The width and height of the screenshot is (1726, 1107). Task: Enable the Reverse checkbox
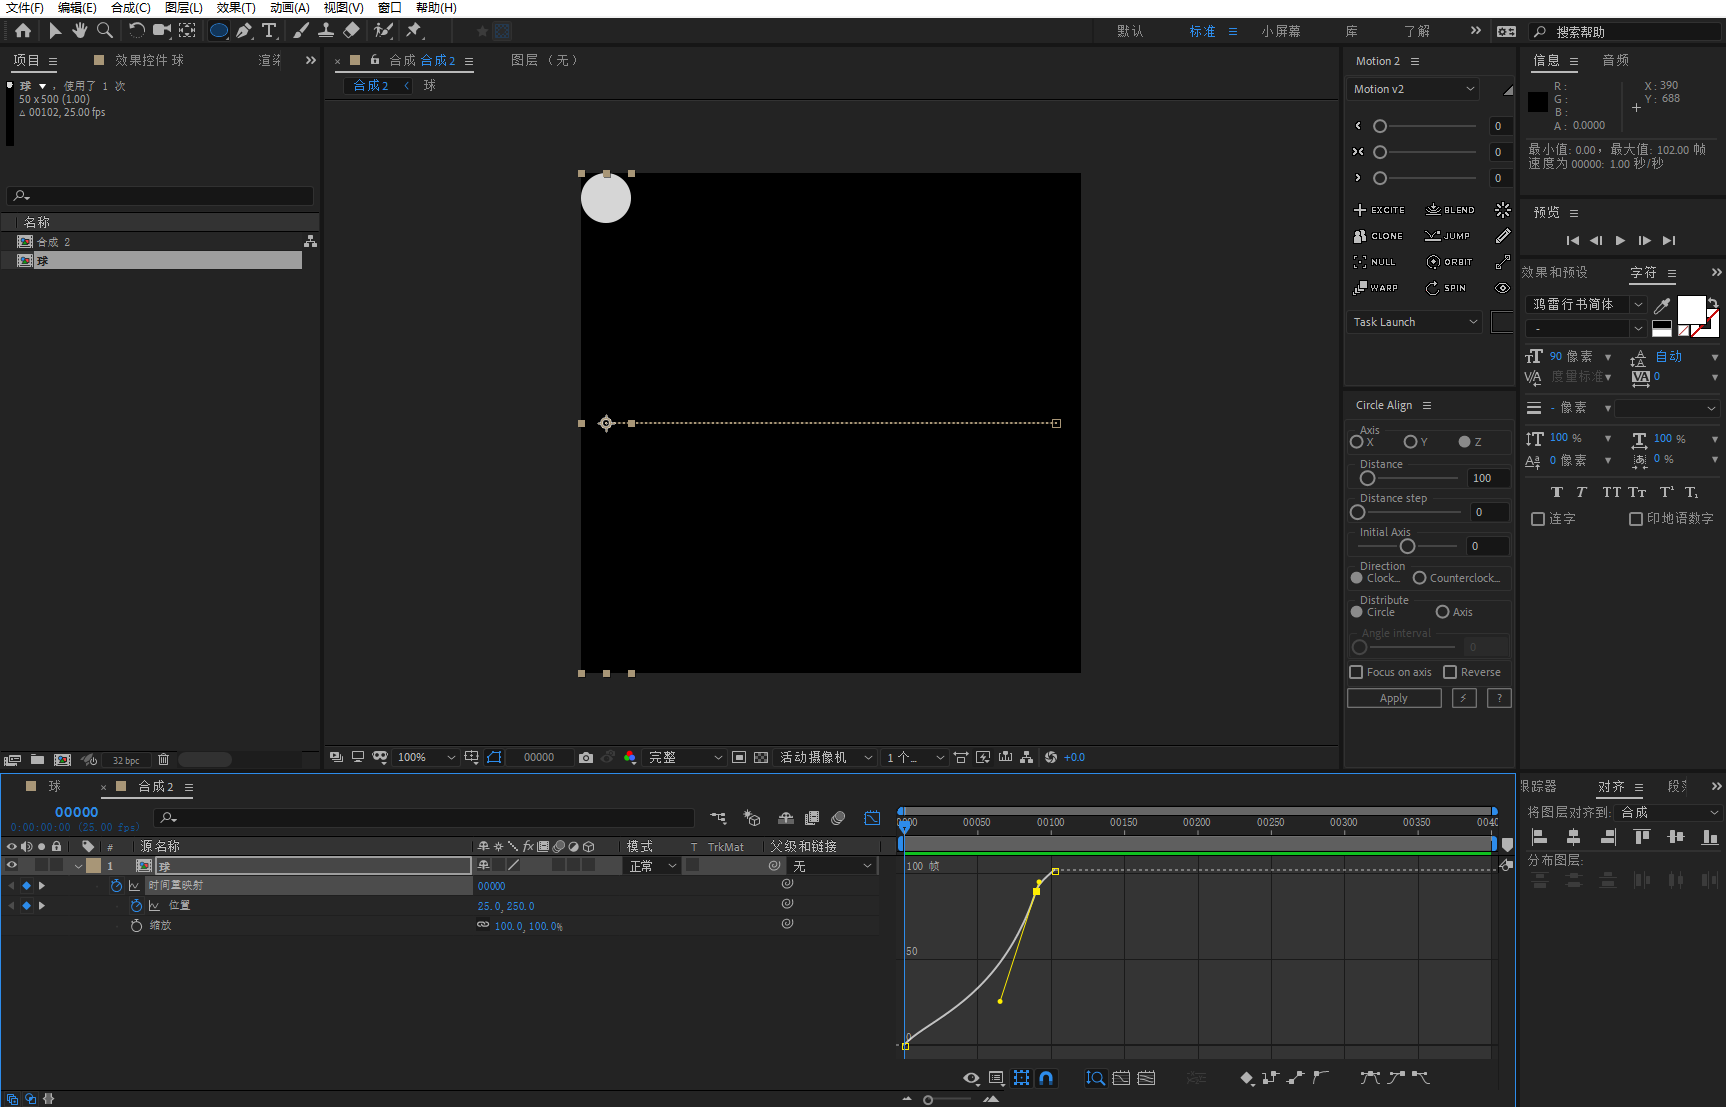[x=1450, y=672]
